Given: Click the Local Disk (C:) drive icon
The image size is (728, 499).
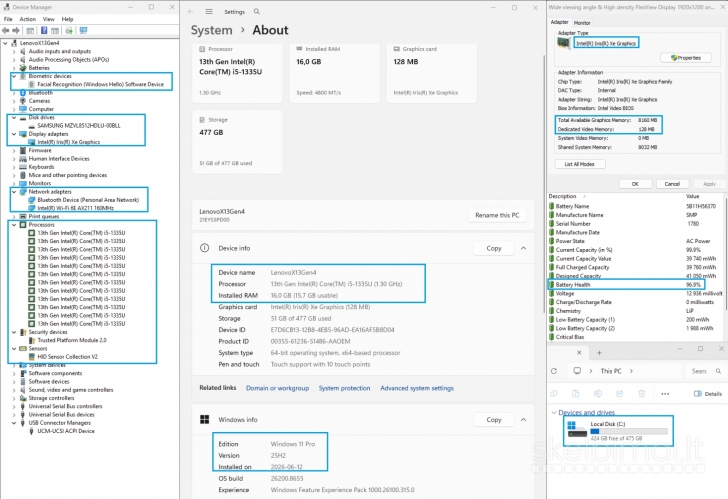Looking at the screenshot, I should [578, 430].
